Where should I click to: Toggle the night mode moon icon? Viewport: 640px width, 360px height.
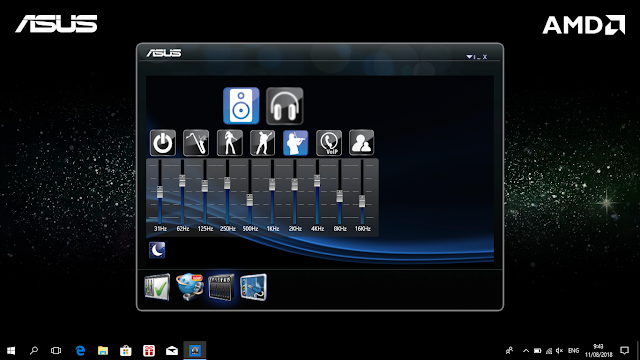157,250
